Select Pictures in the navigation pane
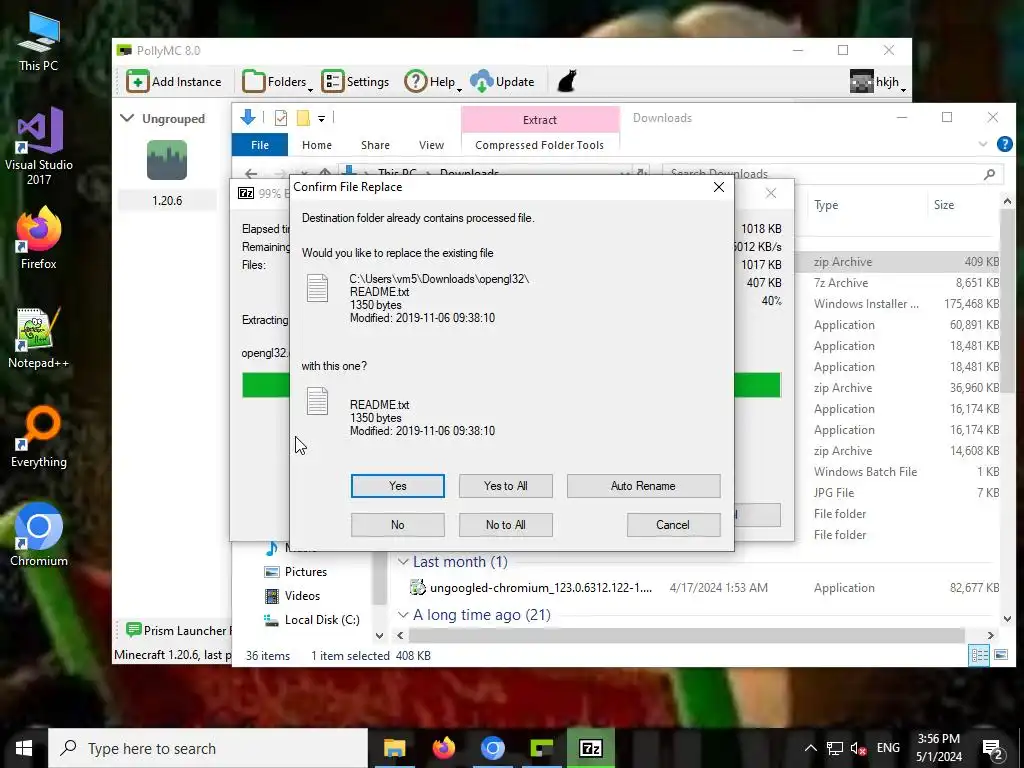The image size is (1024, 768). pos(305,571)
